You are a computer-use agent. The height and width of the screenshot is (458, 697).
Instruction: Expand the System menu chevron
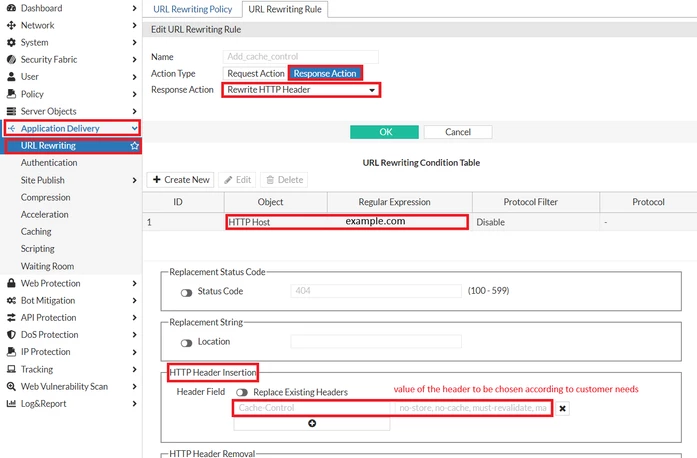pos(134,42)
